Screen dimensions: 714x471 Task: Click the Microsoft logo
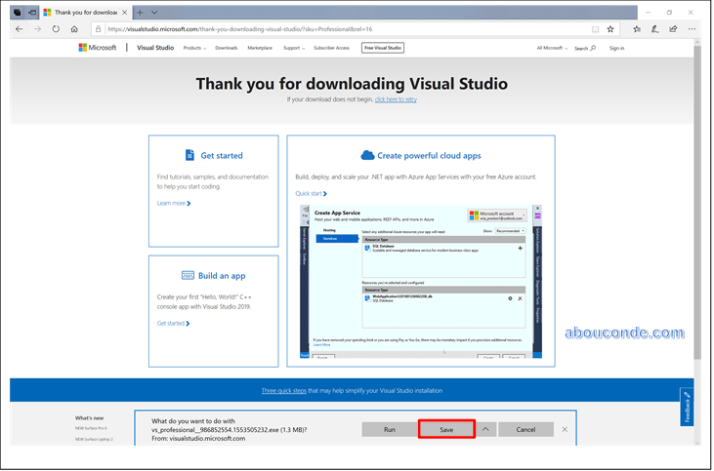click(x=97, y=47)
